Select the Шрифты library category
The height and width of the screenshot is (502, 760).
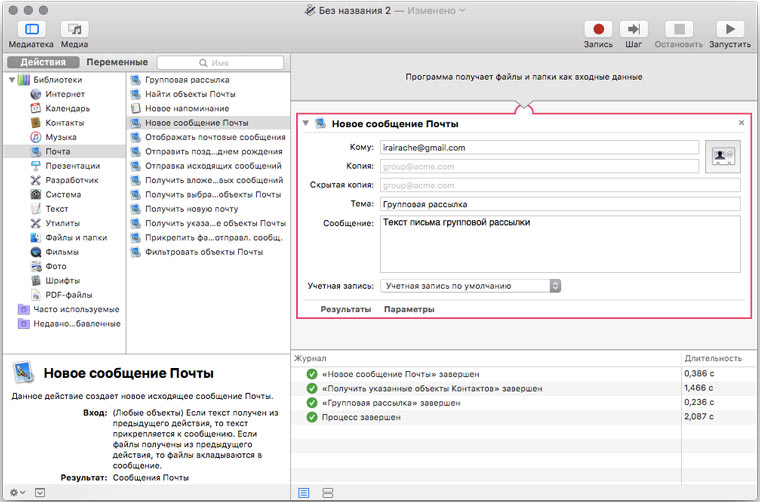(x=63, y=281)
